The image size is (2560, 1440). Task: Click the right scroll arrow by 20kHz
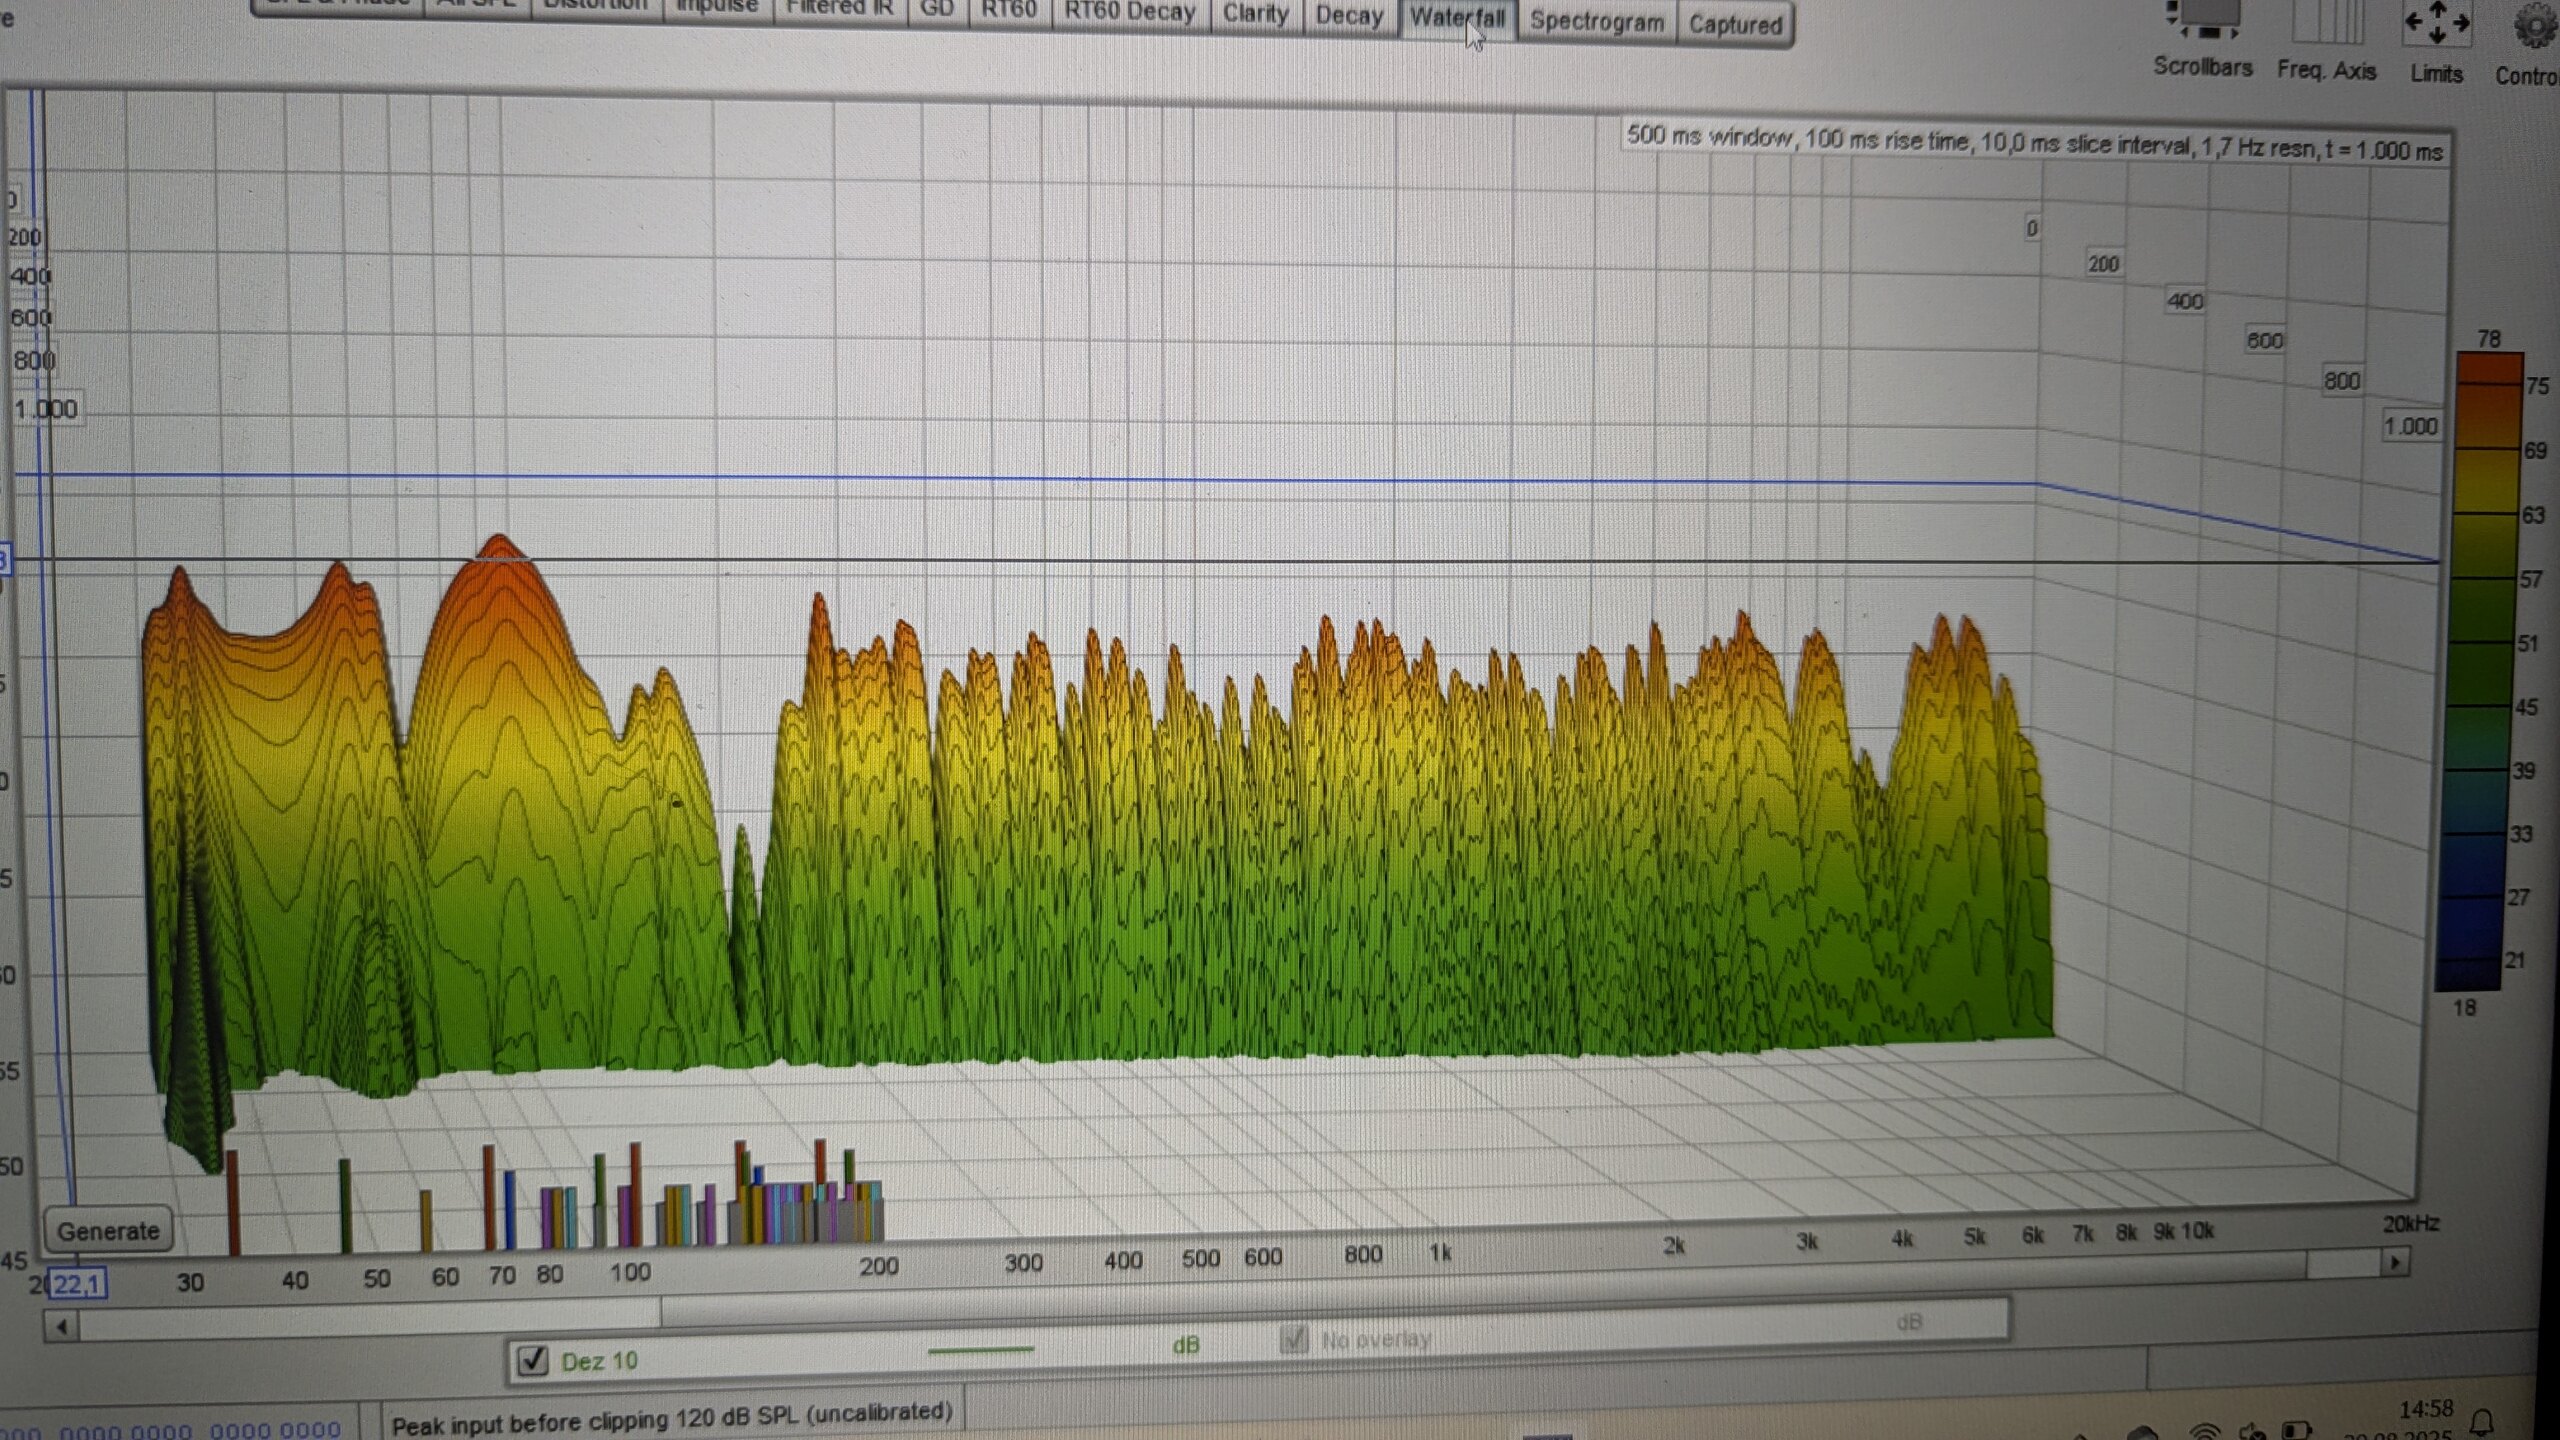coord(2395,1262)
